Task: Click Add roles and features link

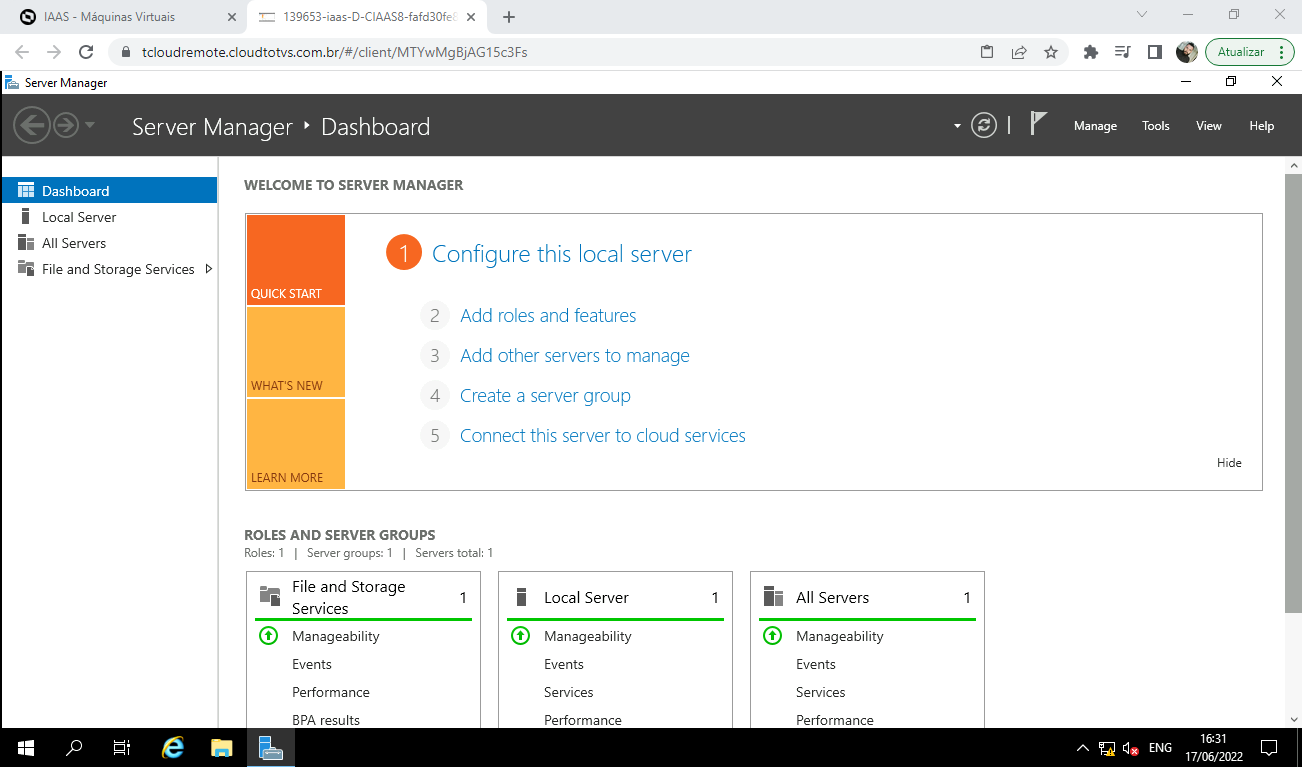Action: point(548,316)
